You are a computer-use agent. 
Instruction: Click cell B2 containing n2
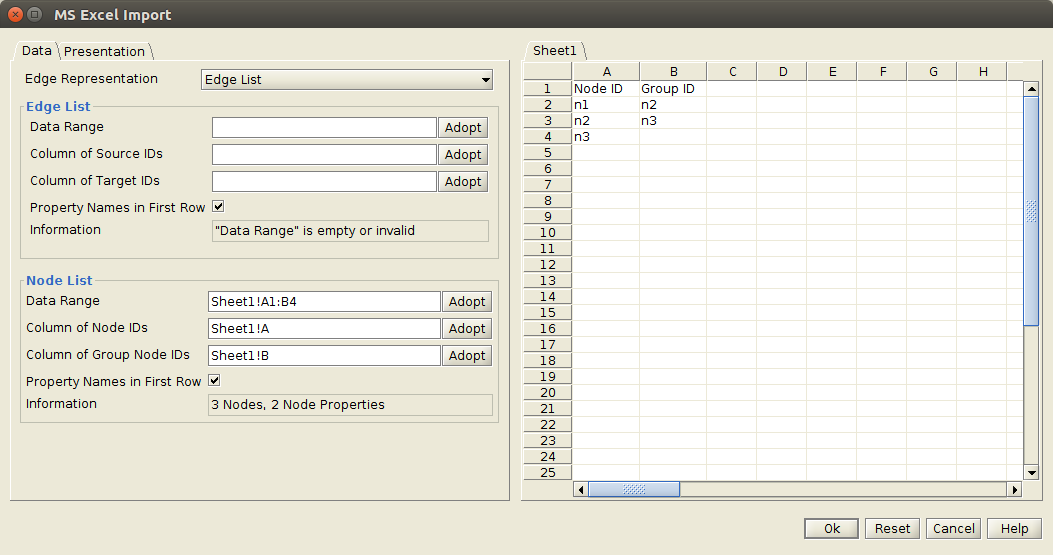pyautogui.click(x=673, y=105)
